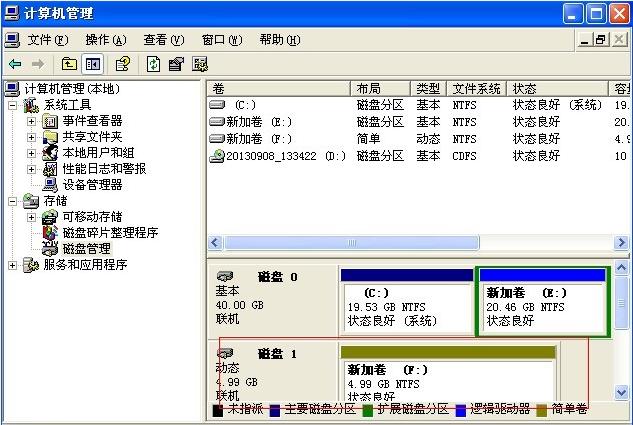
Task: Select the 新加卷 (F:) volume row
Action: [x=419, y=139]
